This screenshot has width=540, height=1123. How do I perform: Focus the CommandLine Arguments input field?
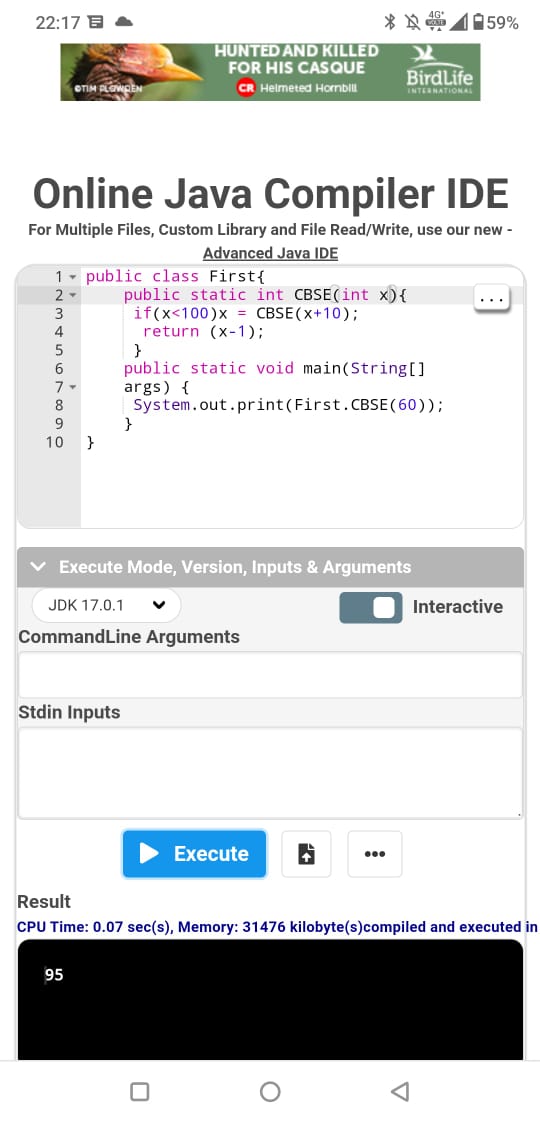click(x=270, y=675)
